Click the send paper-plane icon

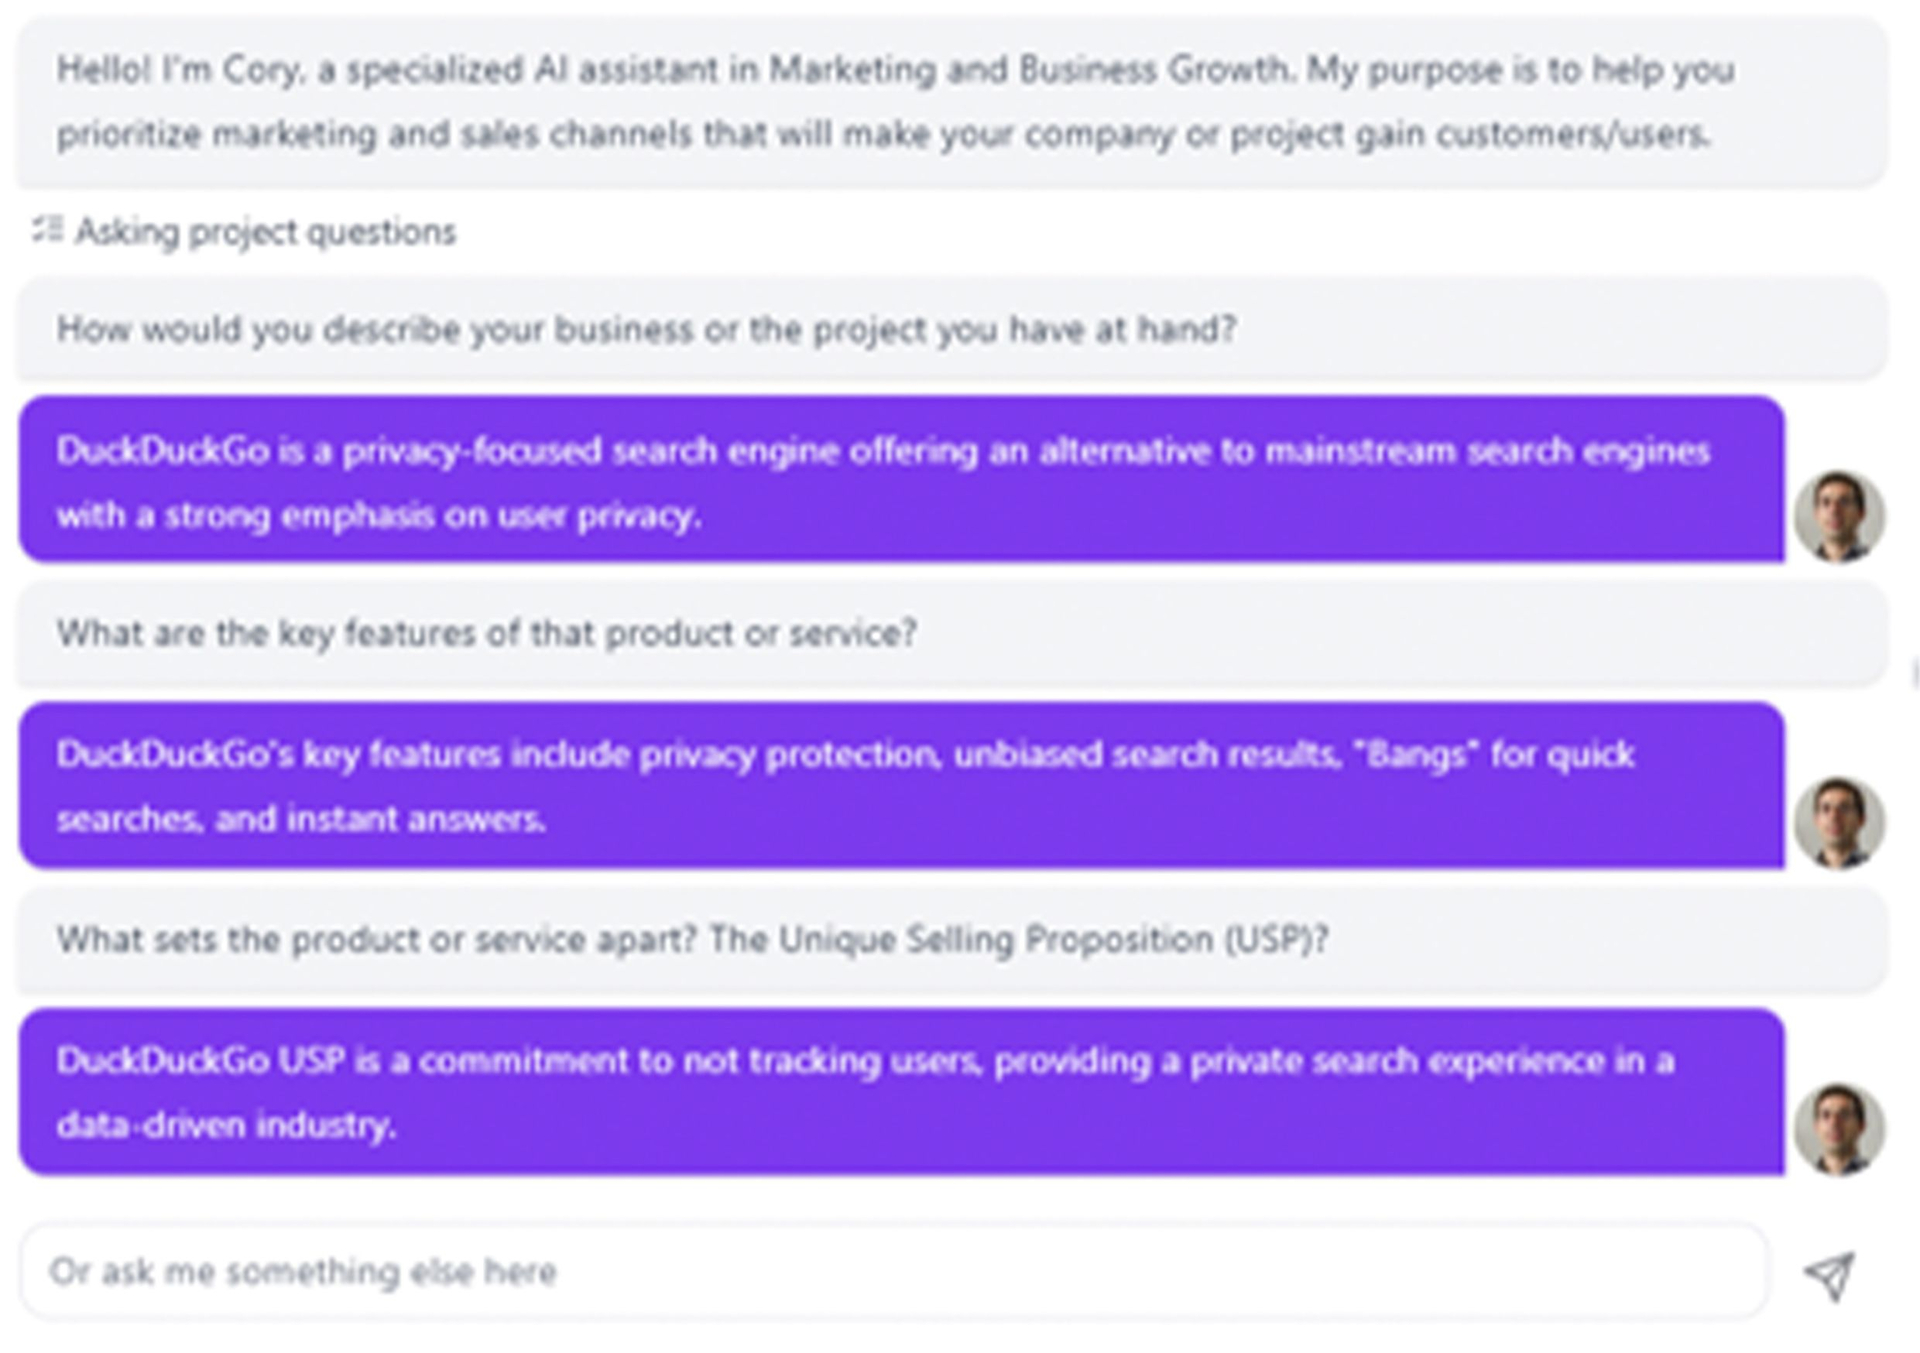pos(1829,1276)
